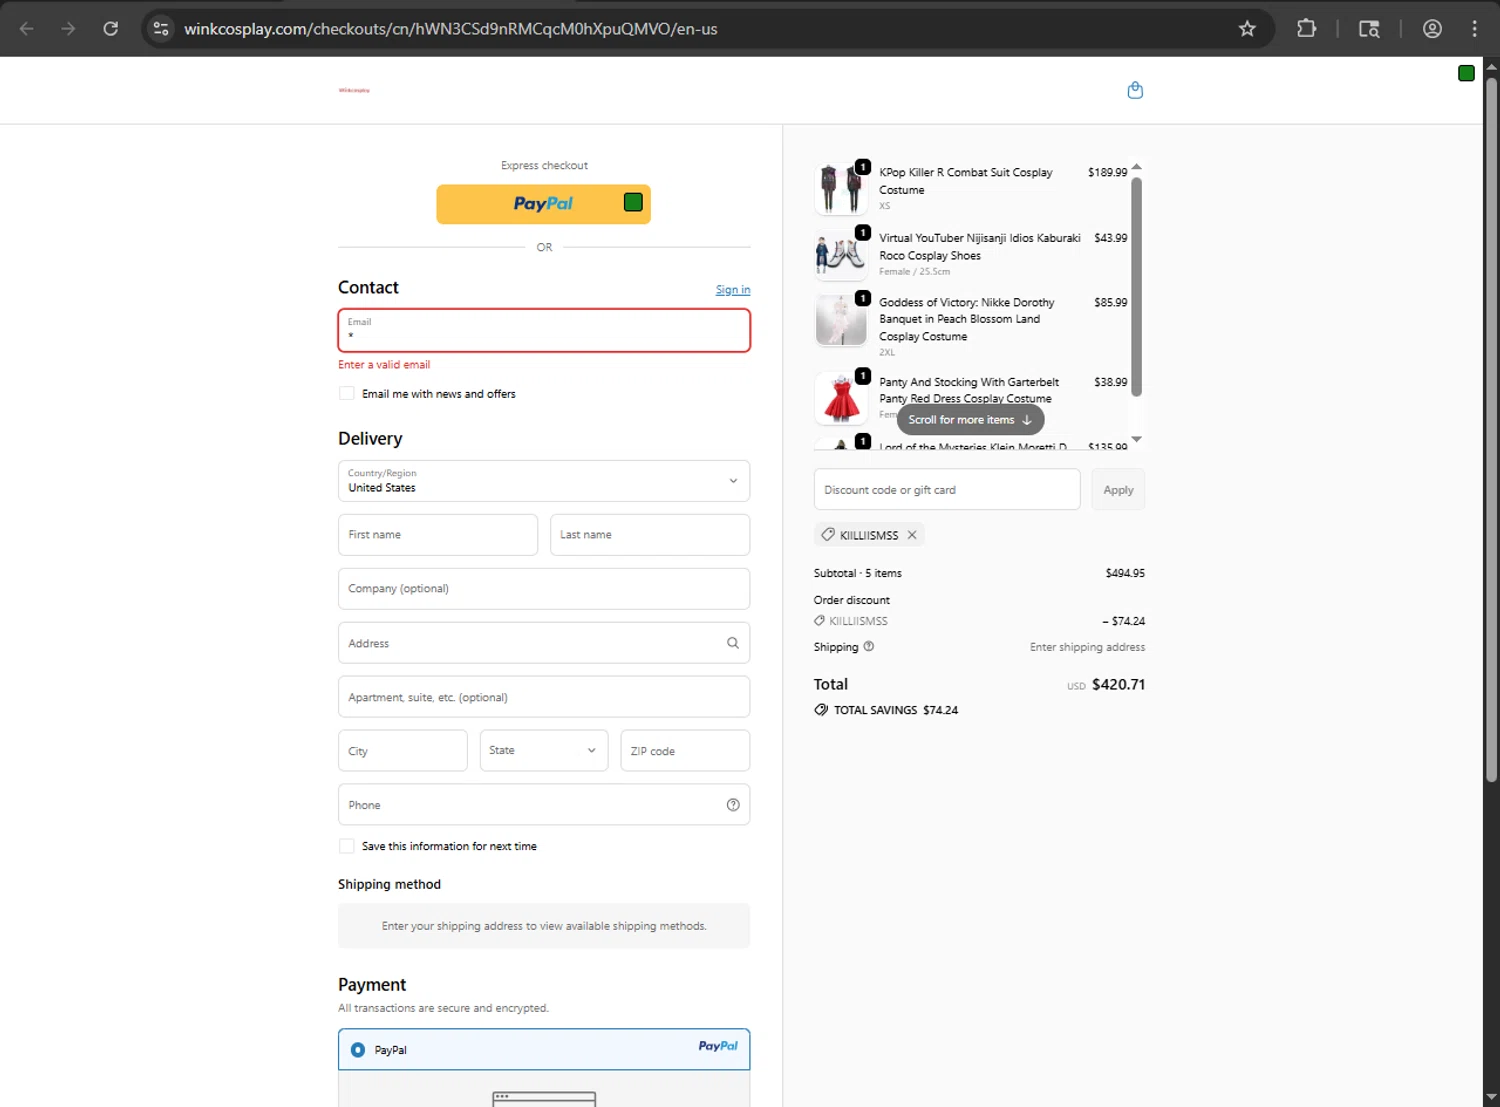1500x1107 pixels.
Task: Select PayPal payment radio button
Action: click(358, 1050)
